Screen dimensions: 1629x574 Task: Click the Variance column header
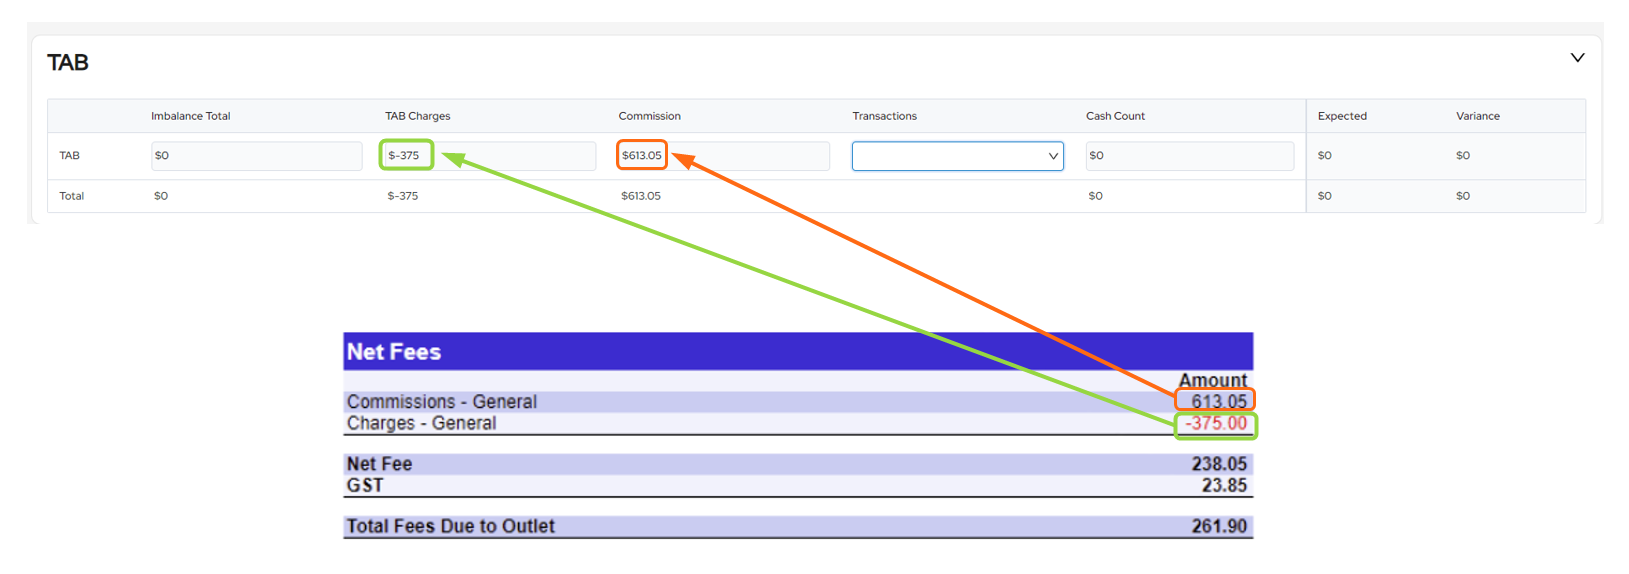coord(1478,116)
